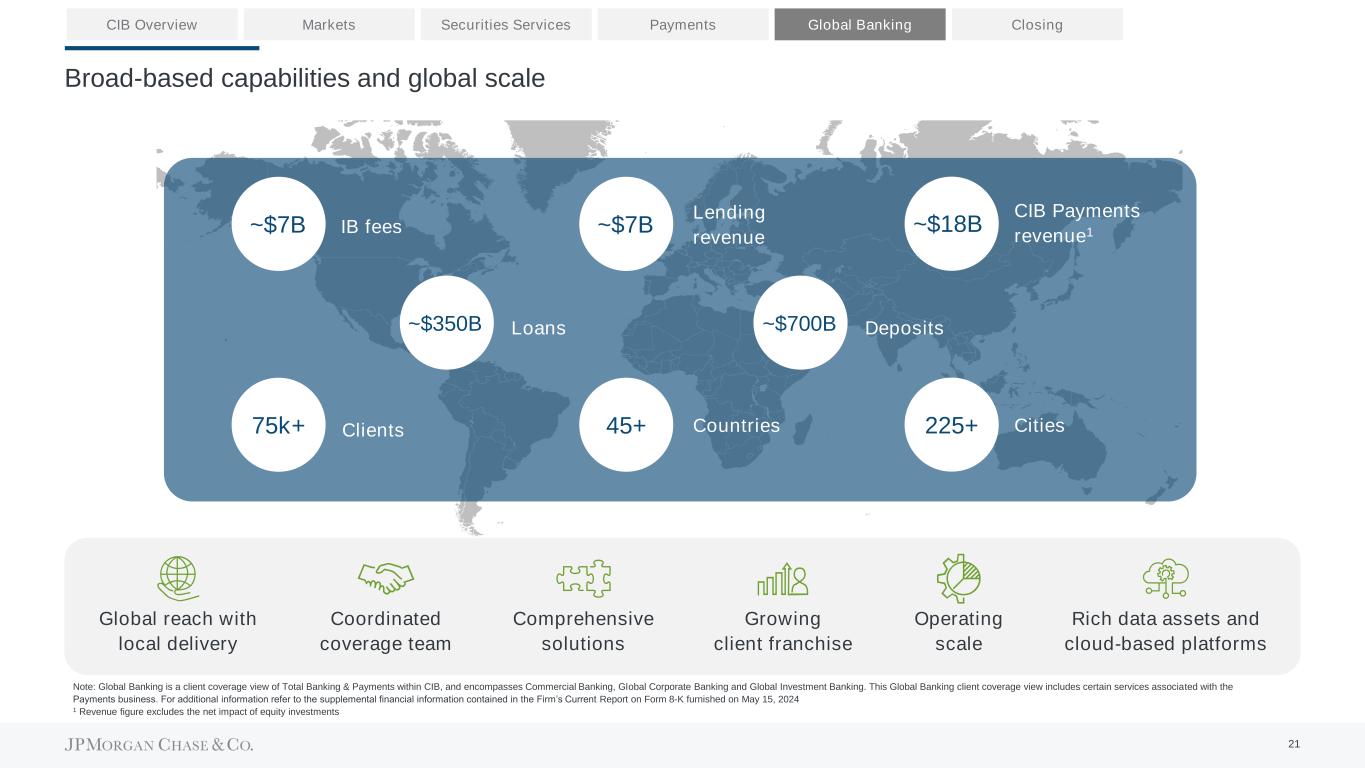Select the Global Banking tab
Viewport: 1365px width, 768px height.
pyautogui.click(x=860, y=24)
